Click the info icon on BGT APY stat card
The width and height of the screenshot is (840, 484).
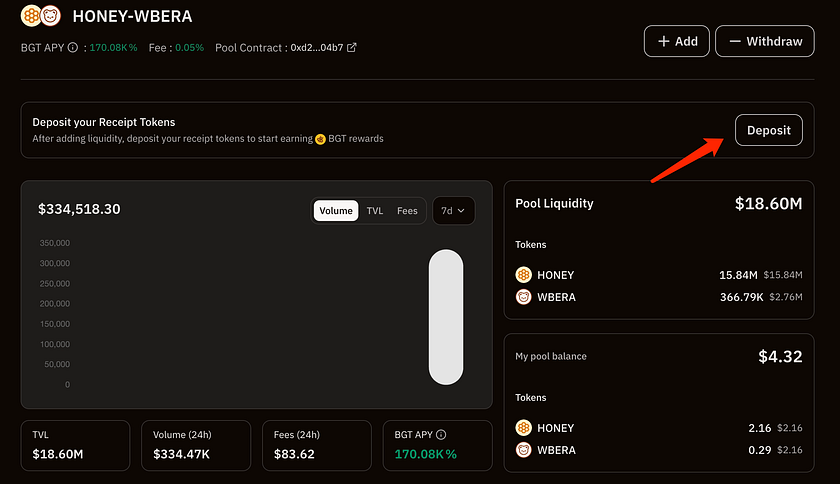[x=441, y=435]
